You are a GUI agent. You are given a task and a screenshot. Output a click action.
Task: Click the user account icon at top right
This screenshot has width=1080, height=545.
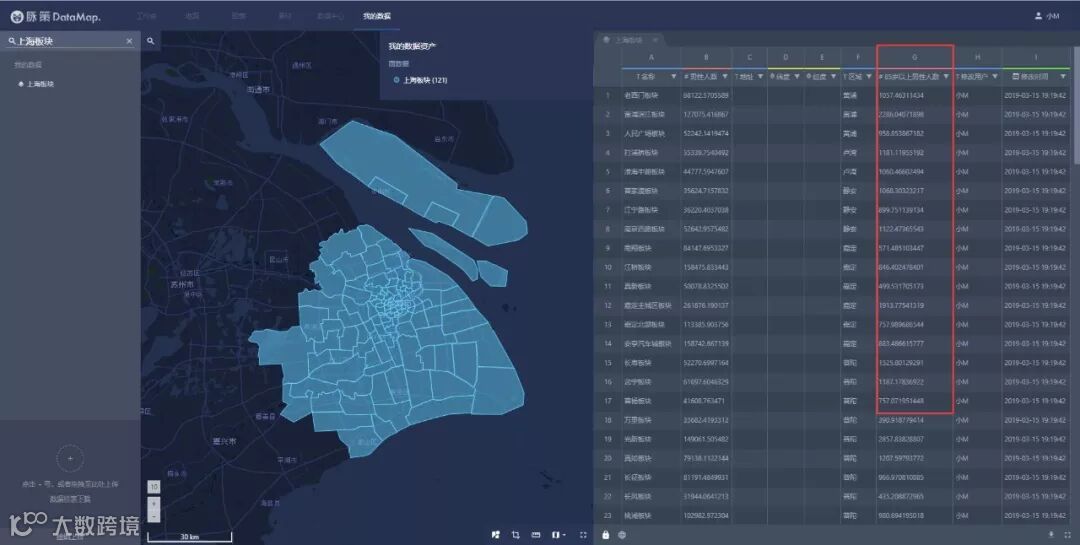tap(1038, 16)
